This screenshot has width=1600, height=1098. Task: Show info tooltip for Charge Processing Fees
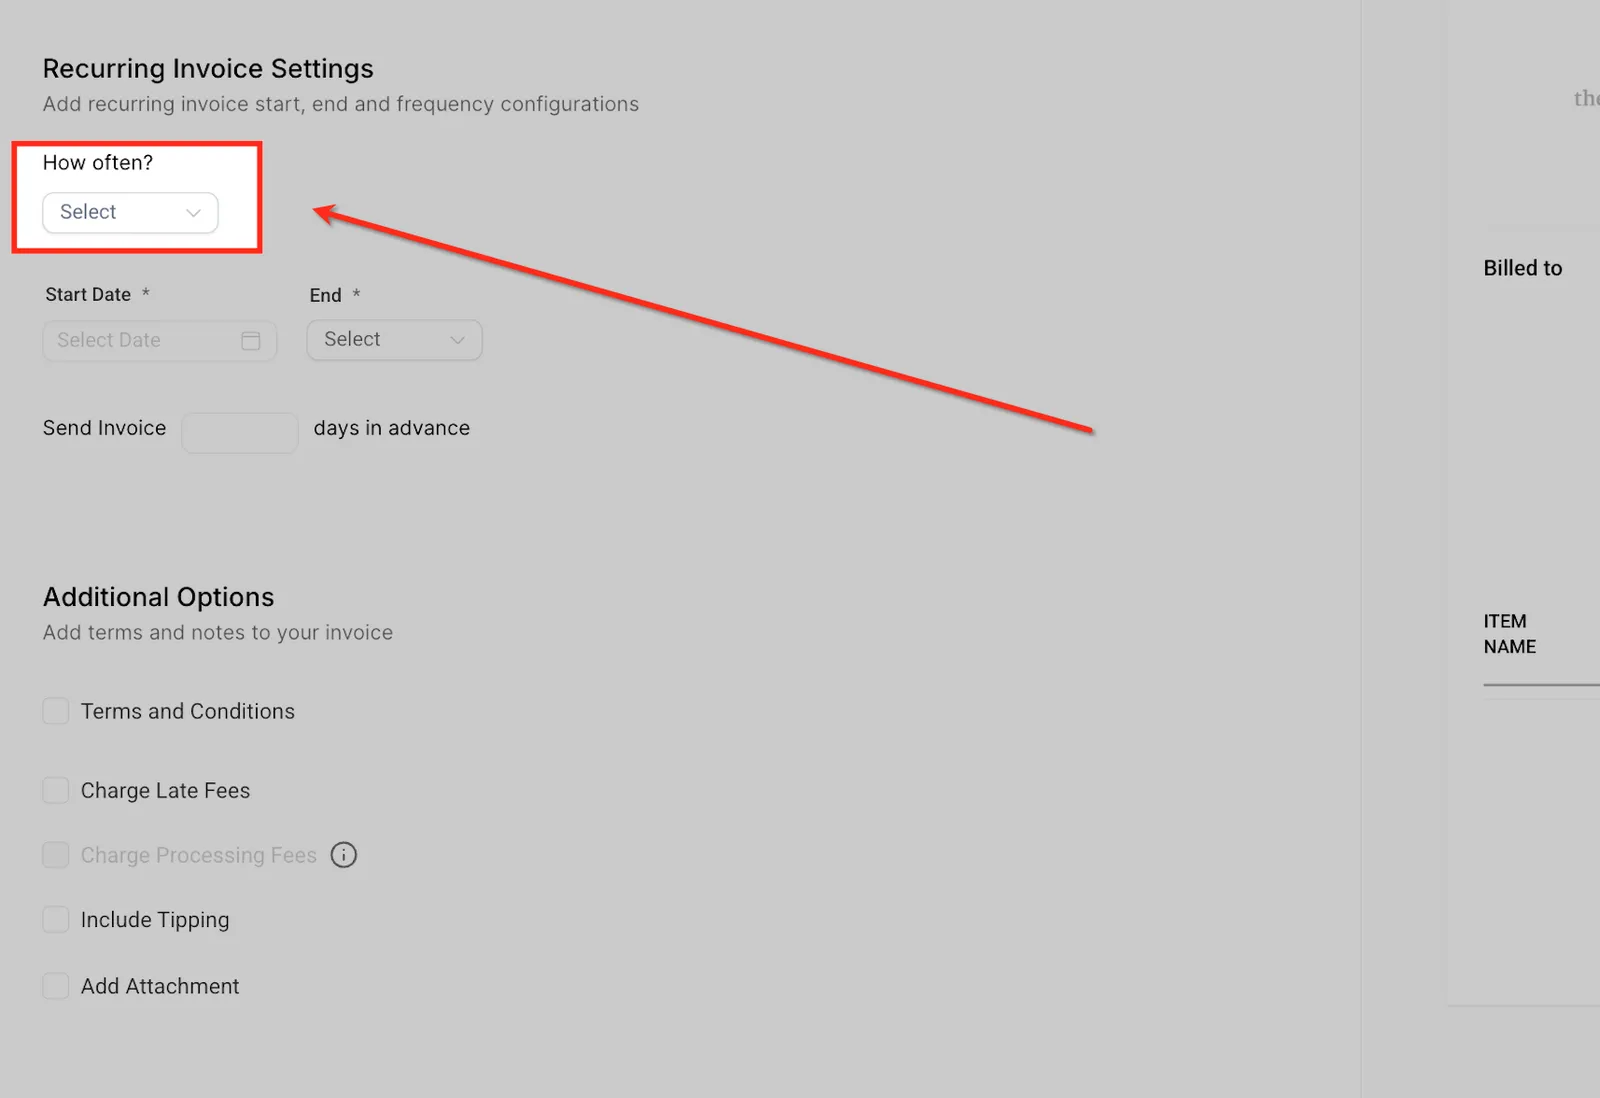click(x=344, y=855)
